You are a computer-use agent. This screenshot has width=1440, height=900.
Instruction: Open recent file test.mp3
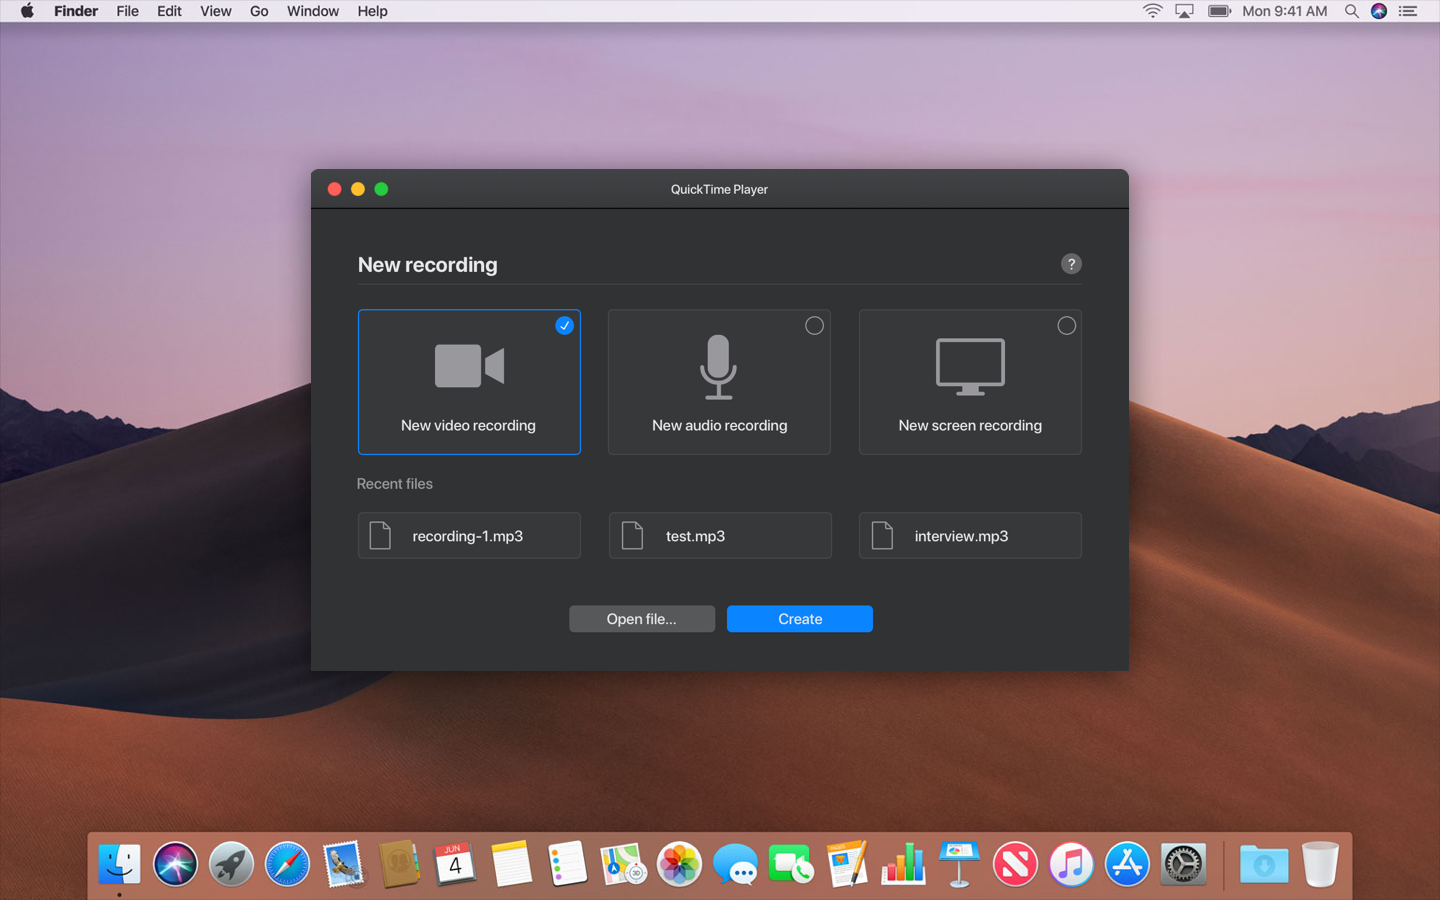click(720, 536)
